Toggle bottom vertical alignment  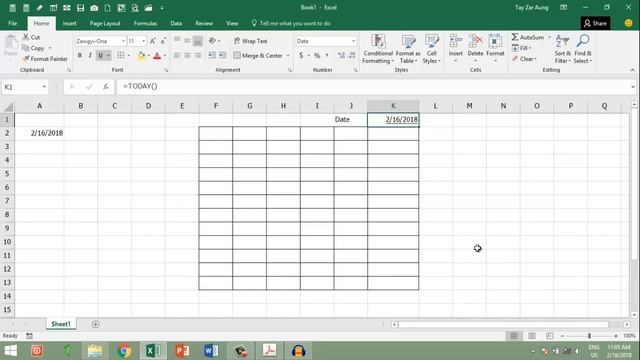[x=198, y=41]
